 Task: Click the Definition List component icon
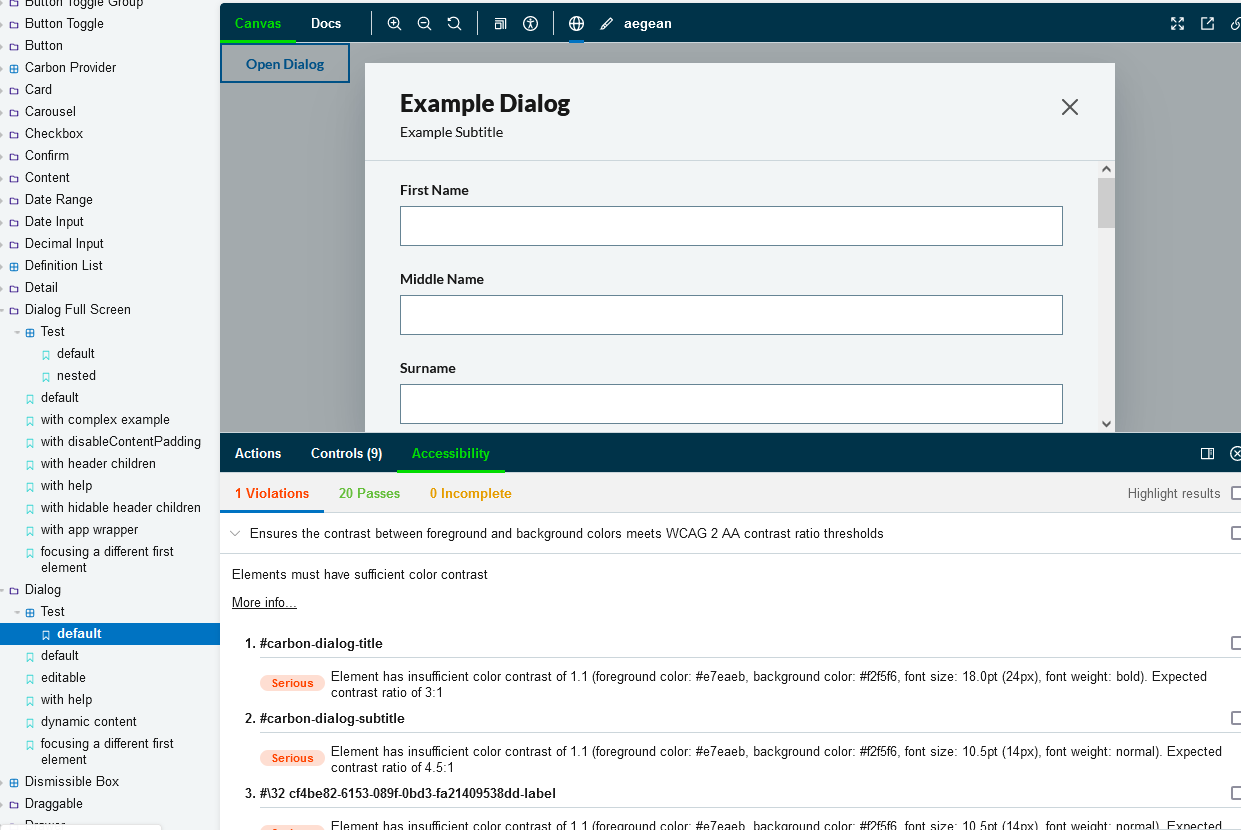click(x=14, y=266)
